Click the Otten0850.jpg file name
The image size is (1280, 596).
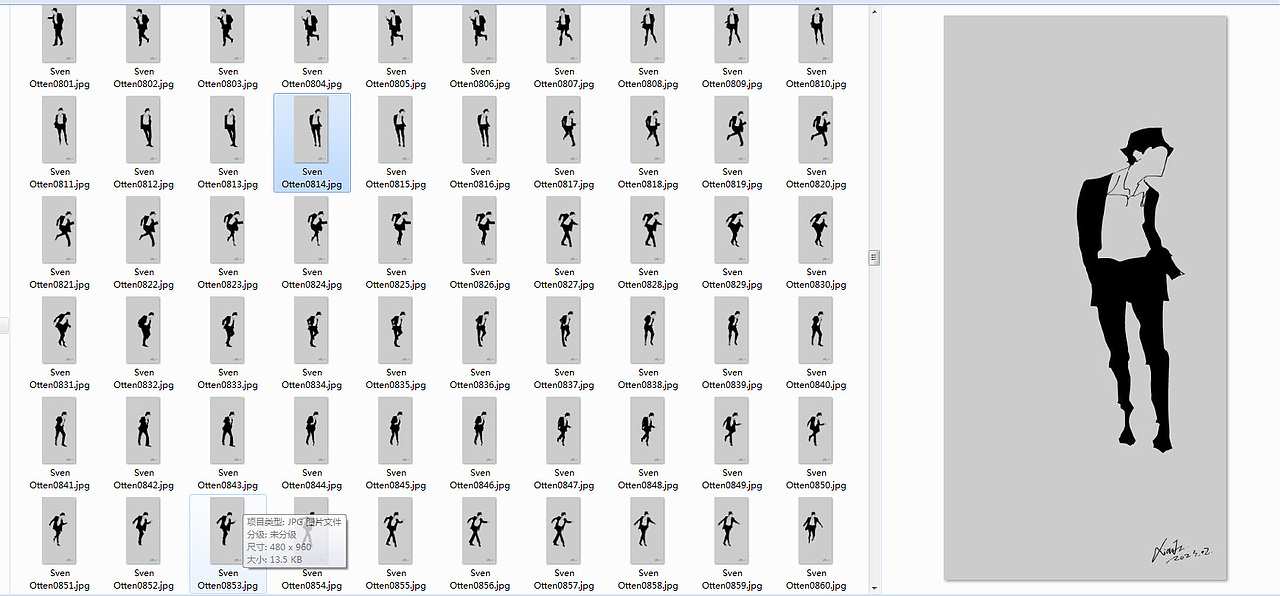click(x=816, y=479)
